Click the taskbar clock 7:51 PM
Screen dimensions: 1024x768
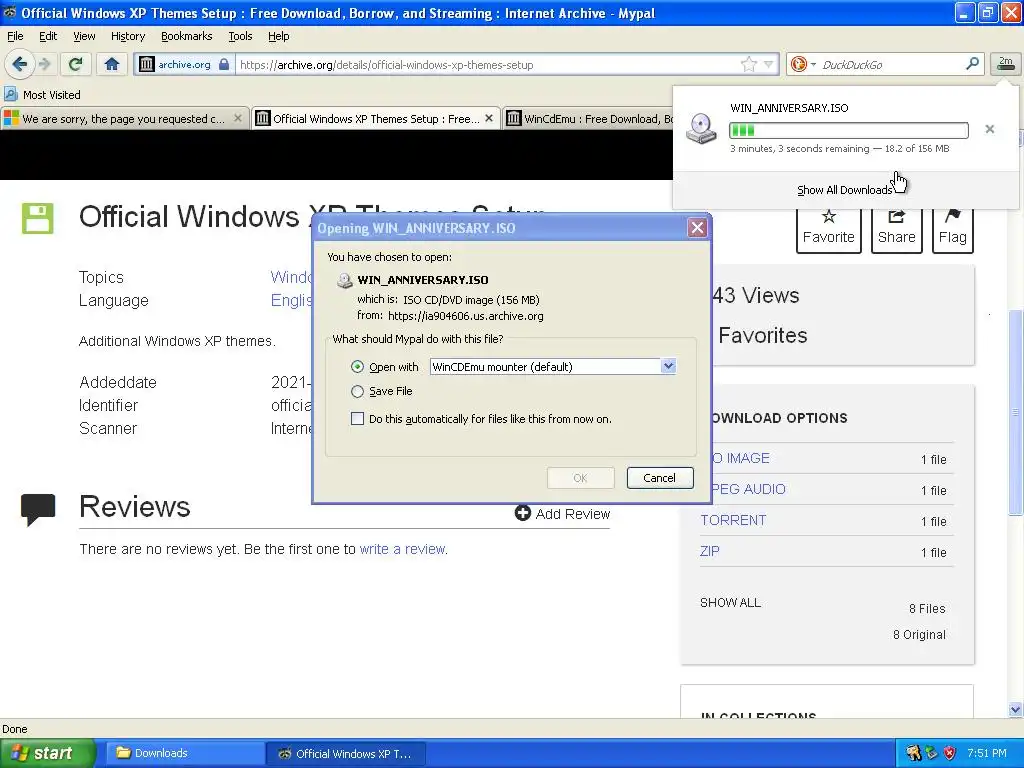coord(987,753)
